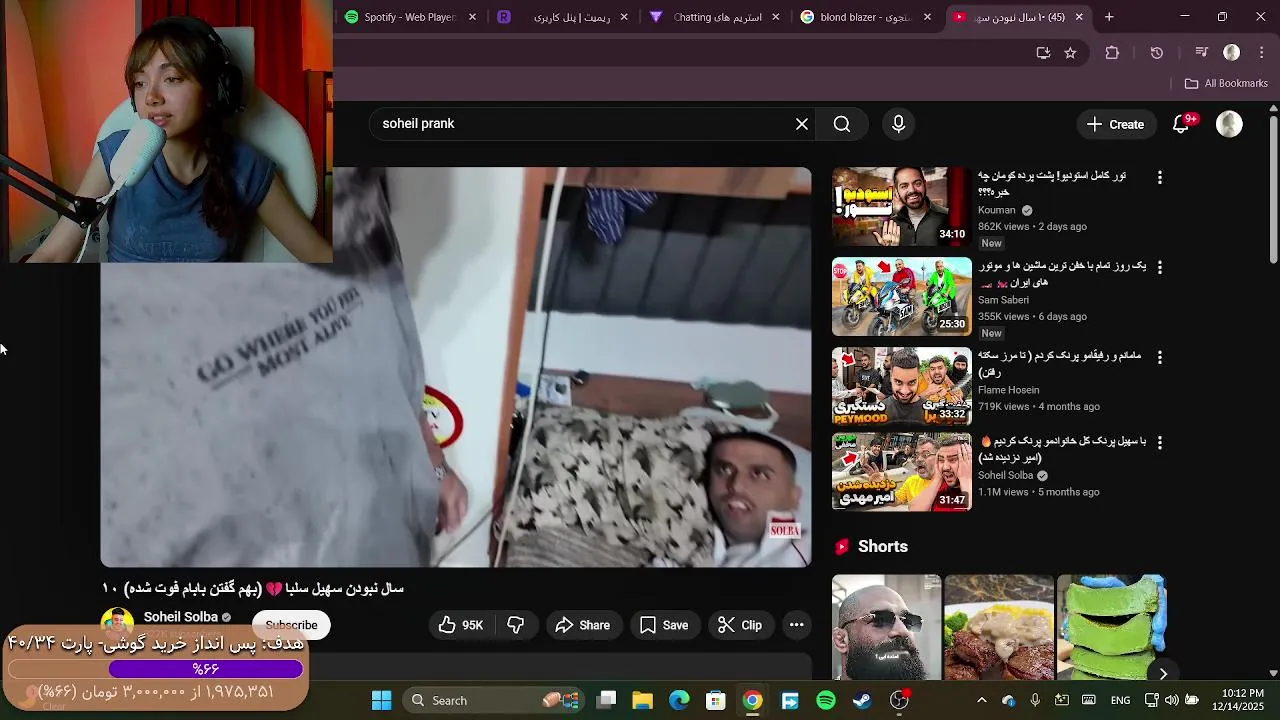Viewport: 1280px width, 720px height.
Task: Click the Share button
Action: point(582,625)
